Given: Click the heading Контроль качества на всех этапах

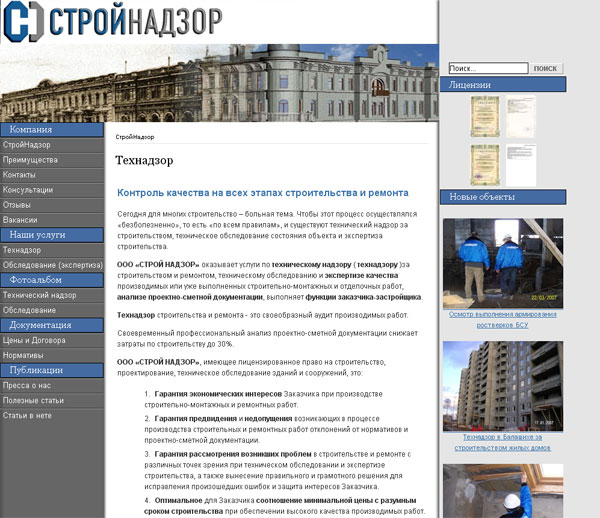Looking at the screenshot, I should click(262, 193).
